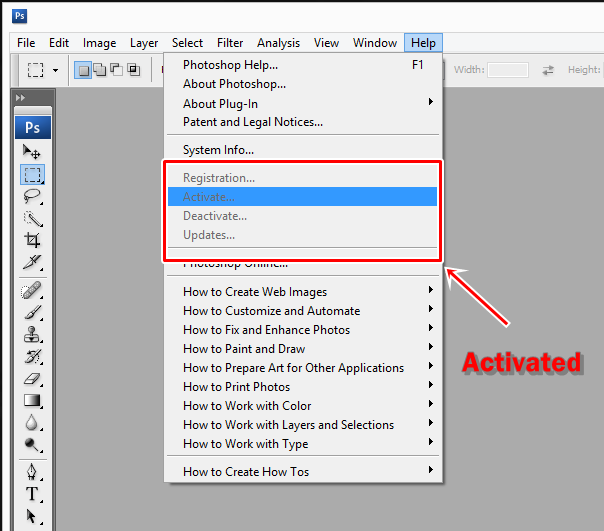
Task: Select the Rectangular Marquee tool in toolbox
Action: pos(32,174)
